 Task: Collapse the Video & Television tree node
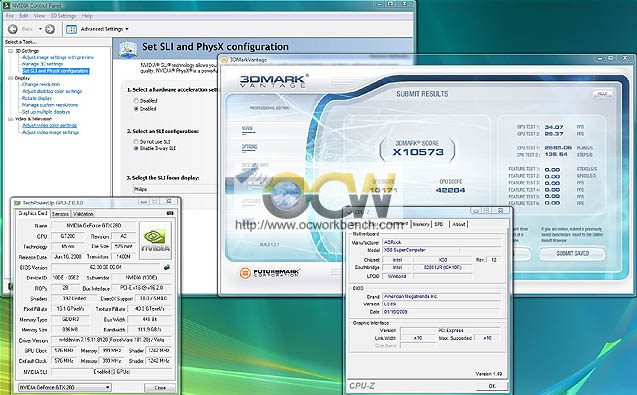point(11,119)
